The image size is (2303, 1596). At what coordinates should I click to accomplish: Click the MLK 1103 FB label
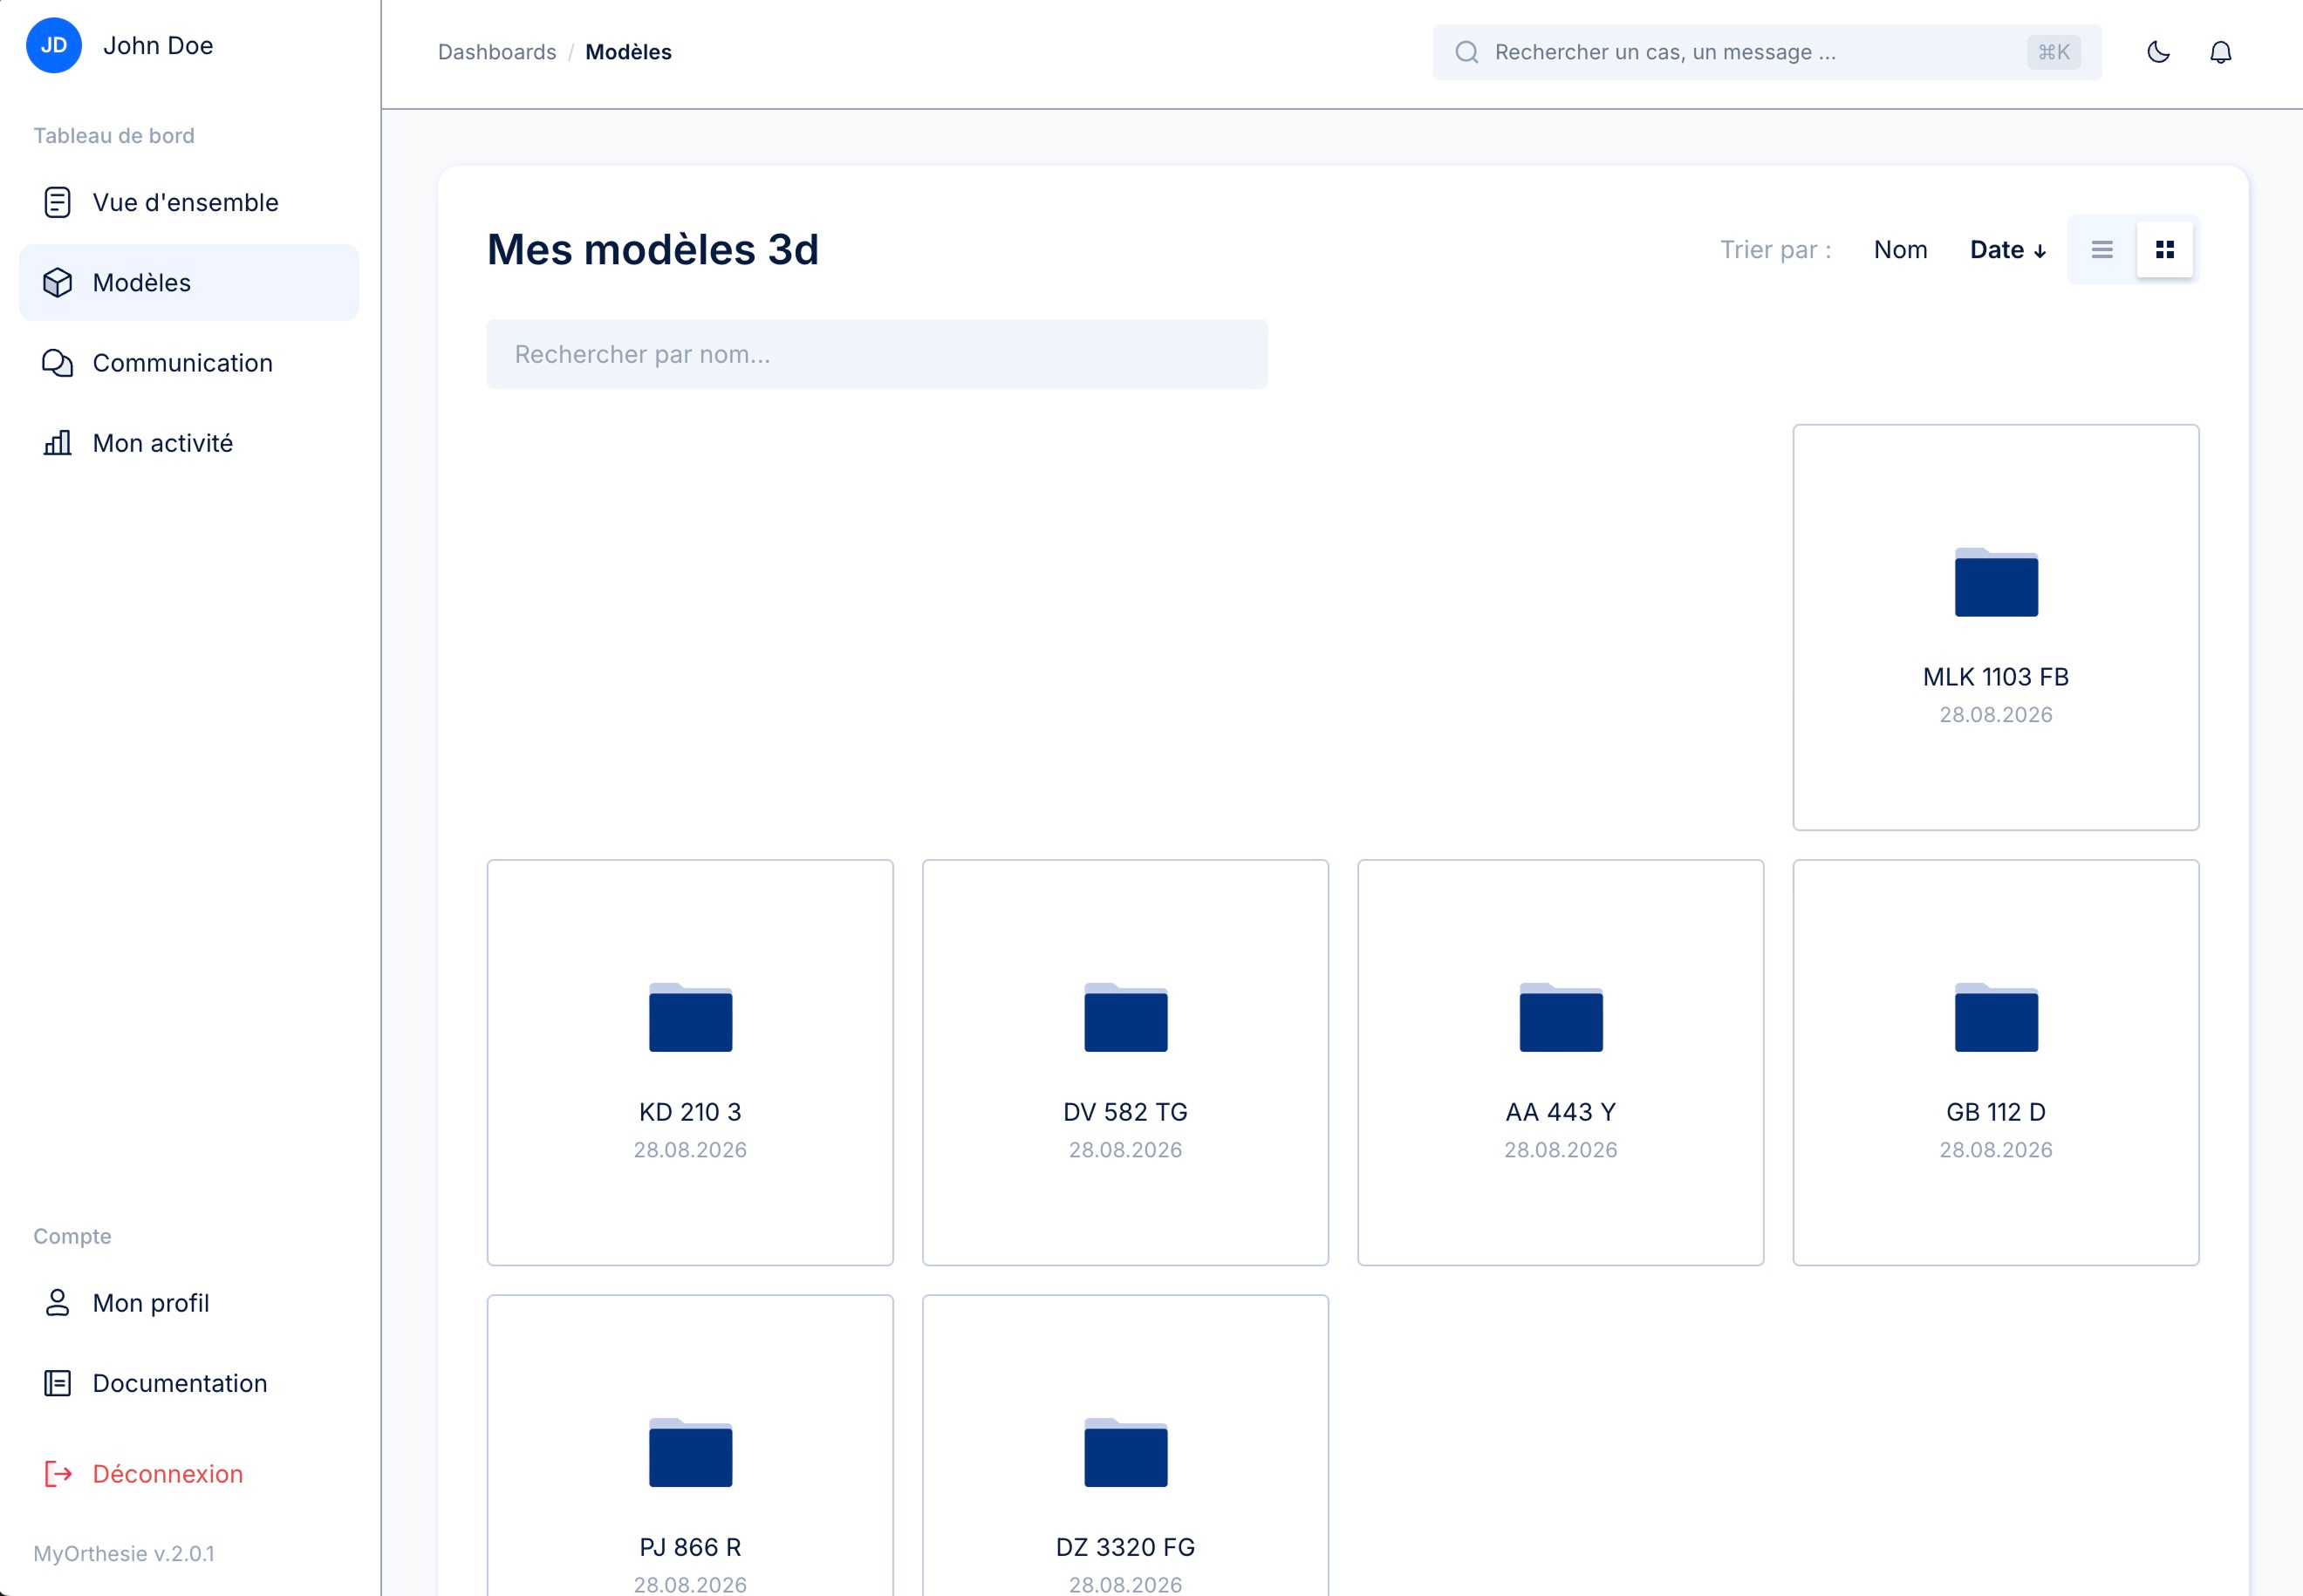pos(1996,677)
